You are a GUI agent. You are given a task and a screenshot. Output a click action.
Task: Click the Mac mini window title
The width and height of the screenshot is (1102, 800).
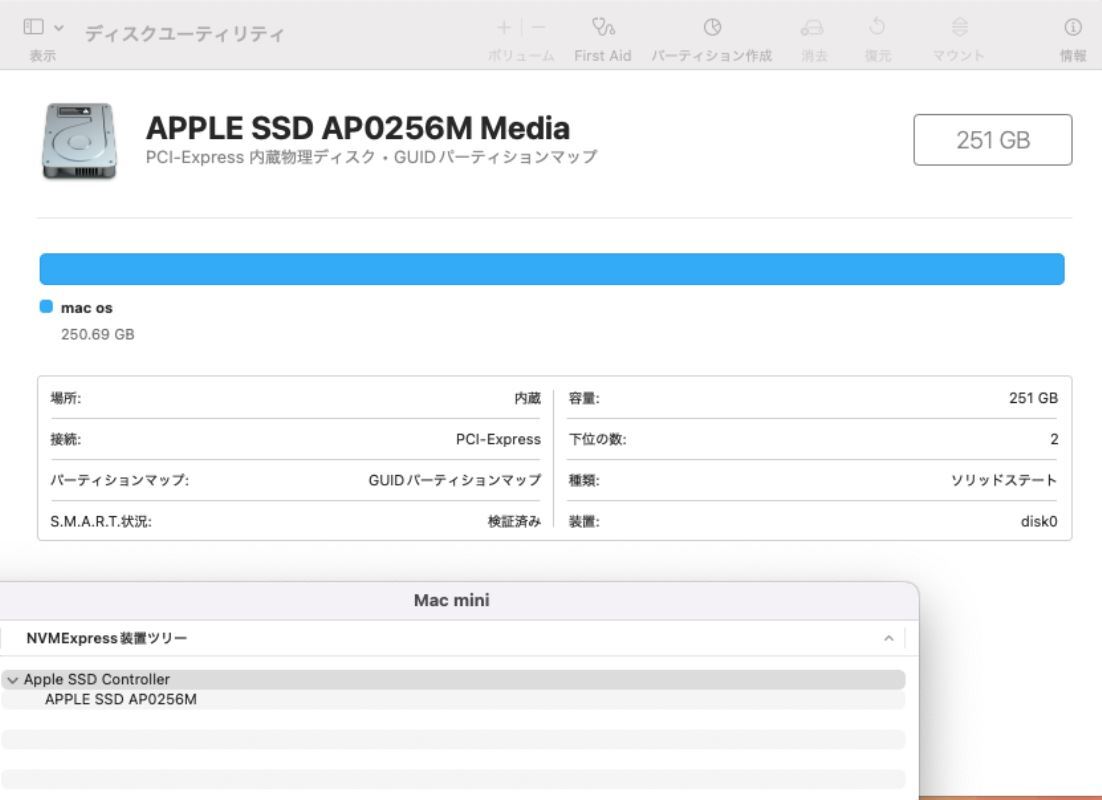tap(452, 600)
